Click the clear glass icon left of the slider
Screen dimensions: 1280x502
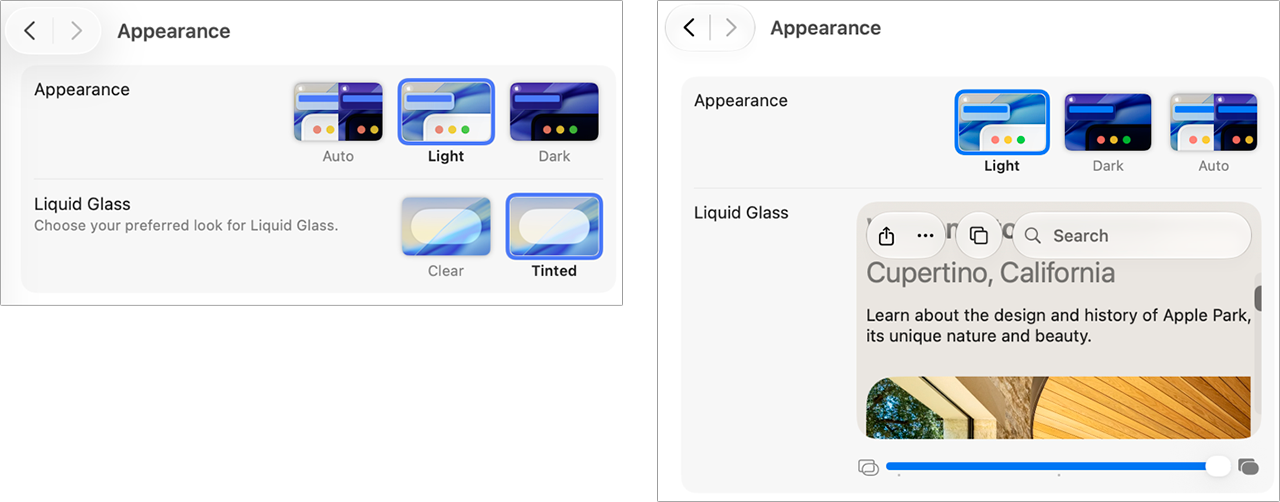868,467
